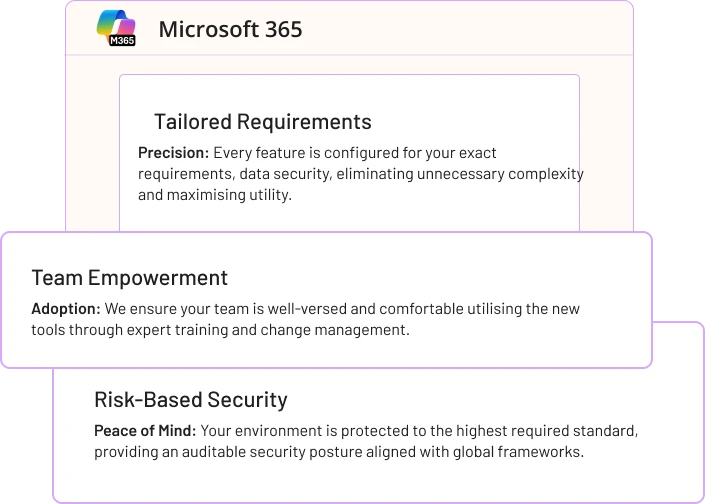Select the Team Empowerment heading

[x=130, y=278]
